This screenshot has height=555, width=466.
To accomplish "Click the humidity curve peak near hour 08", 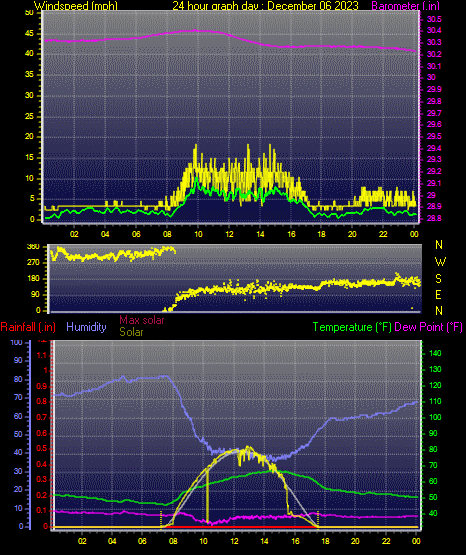I will (166, 377).
